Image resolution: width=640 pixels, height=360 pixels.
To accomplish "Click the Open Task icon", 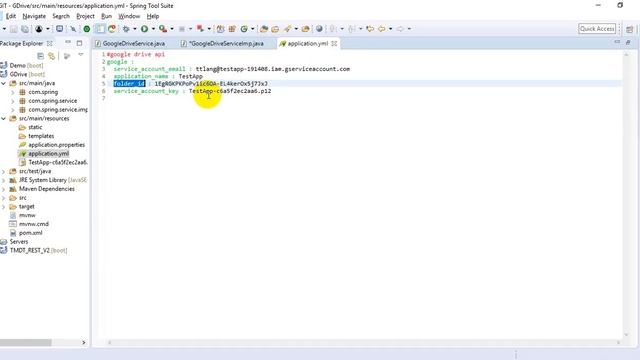I will [x=275, y=29].
